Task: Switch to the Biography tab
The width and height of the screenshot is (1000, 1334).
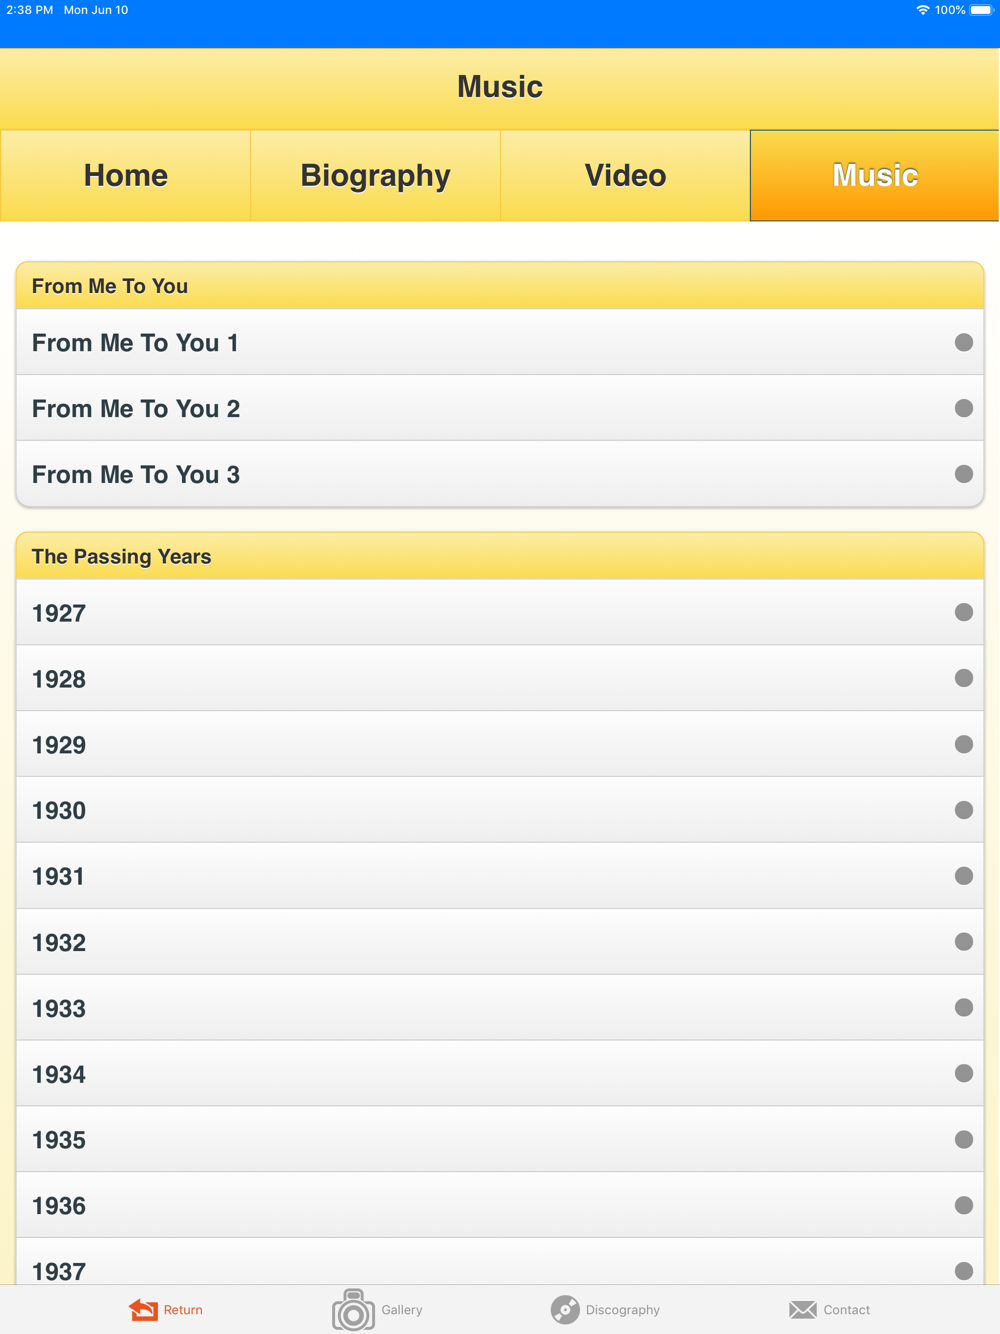Action: click(375, 175)
